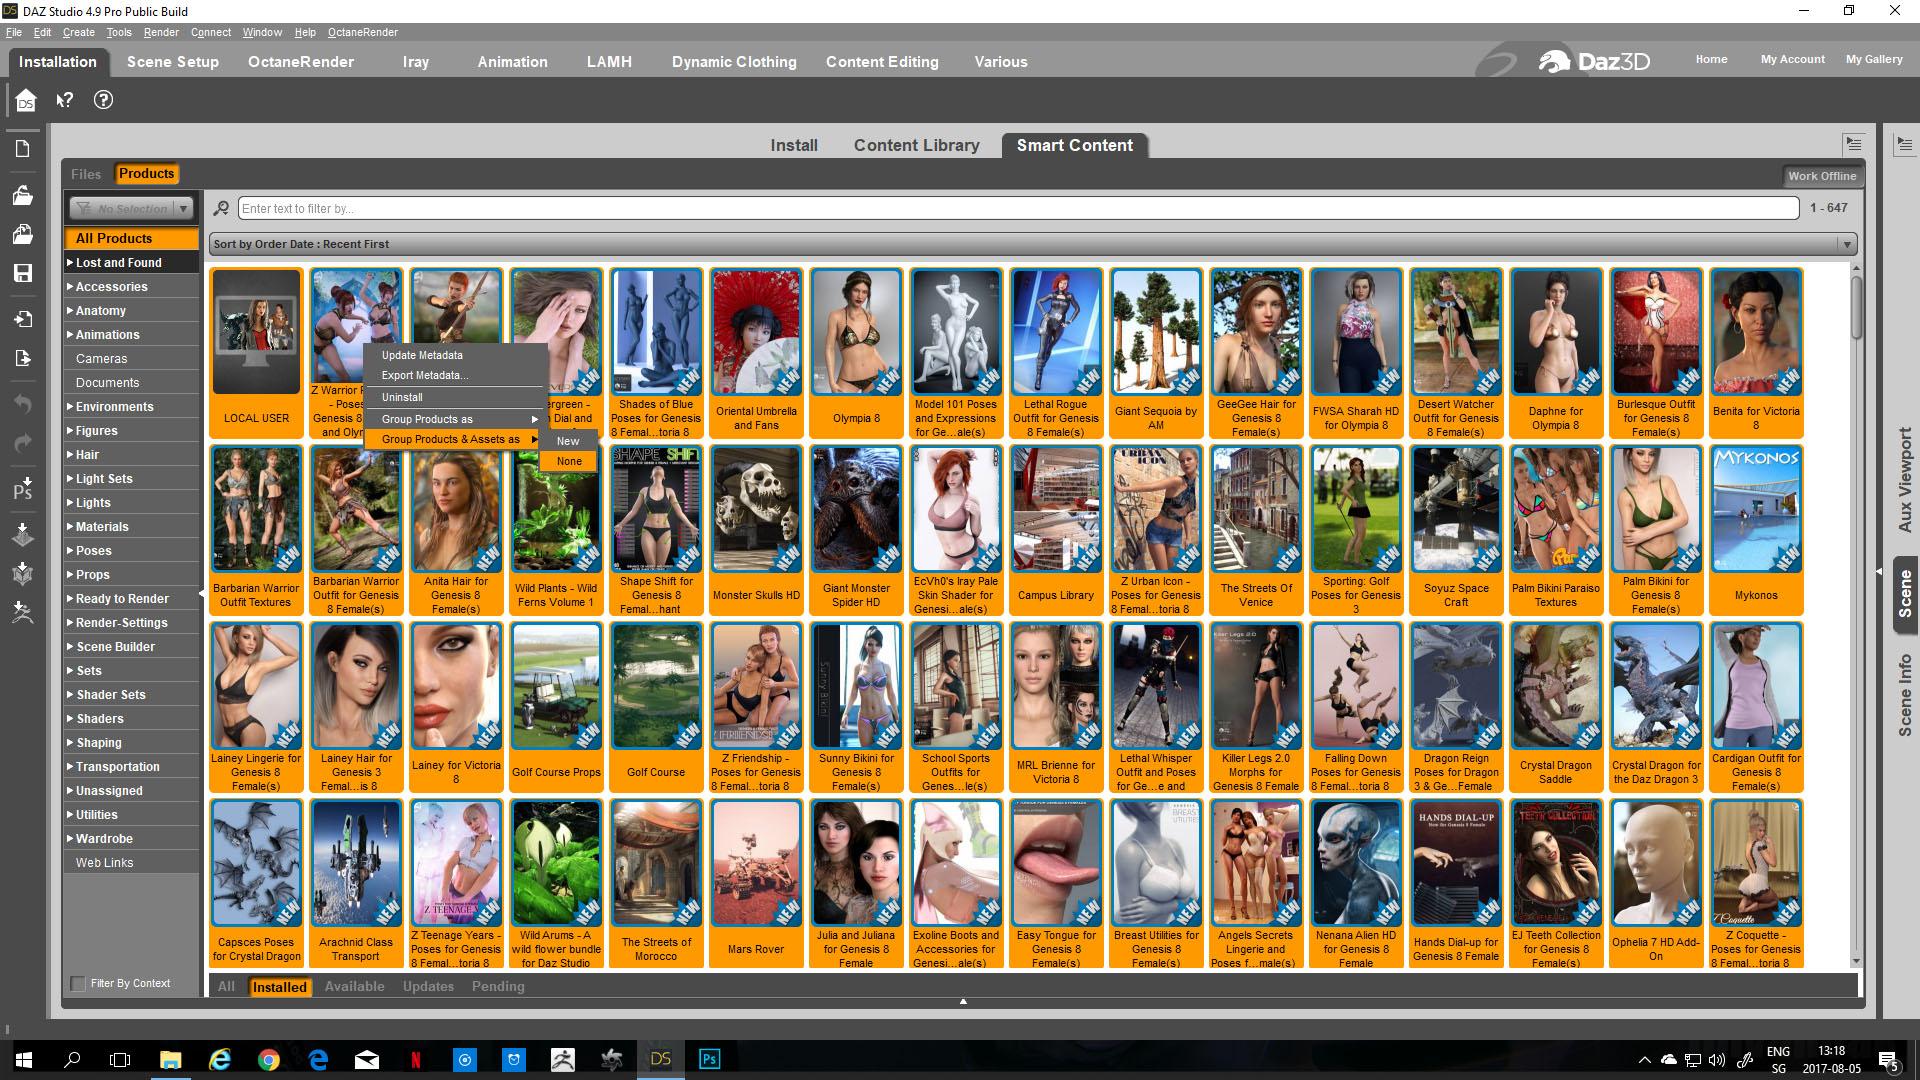The height and width of the screenshot is (1080, 1920).
Task: Expand the Environments category
Action: [x=70, y=407]
